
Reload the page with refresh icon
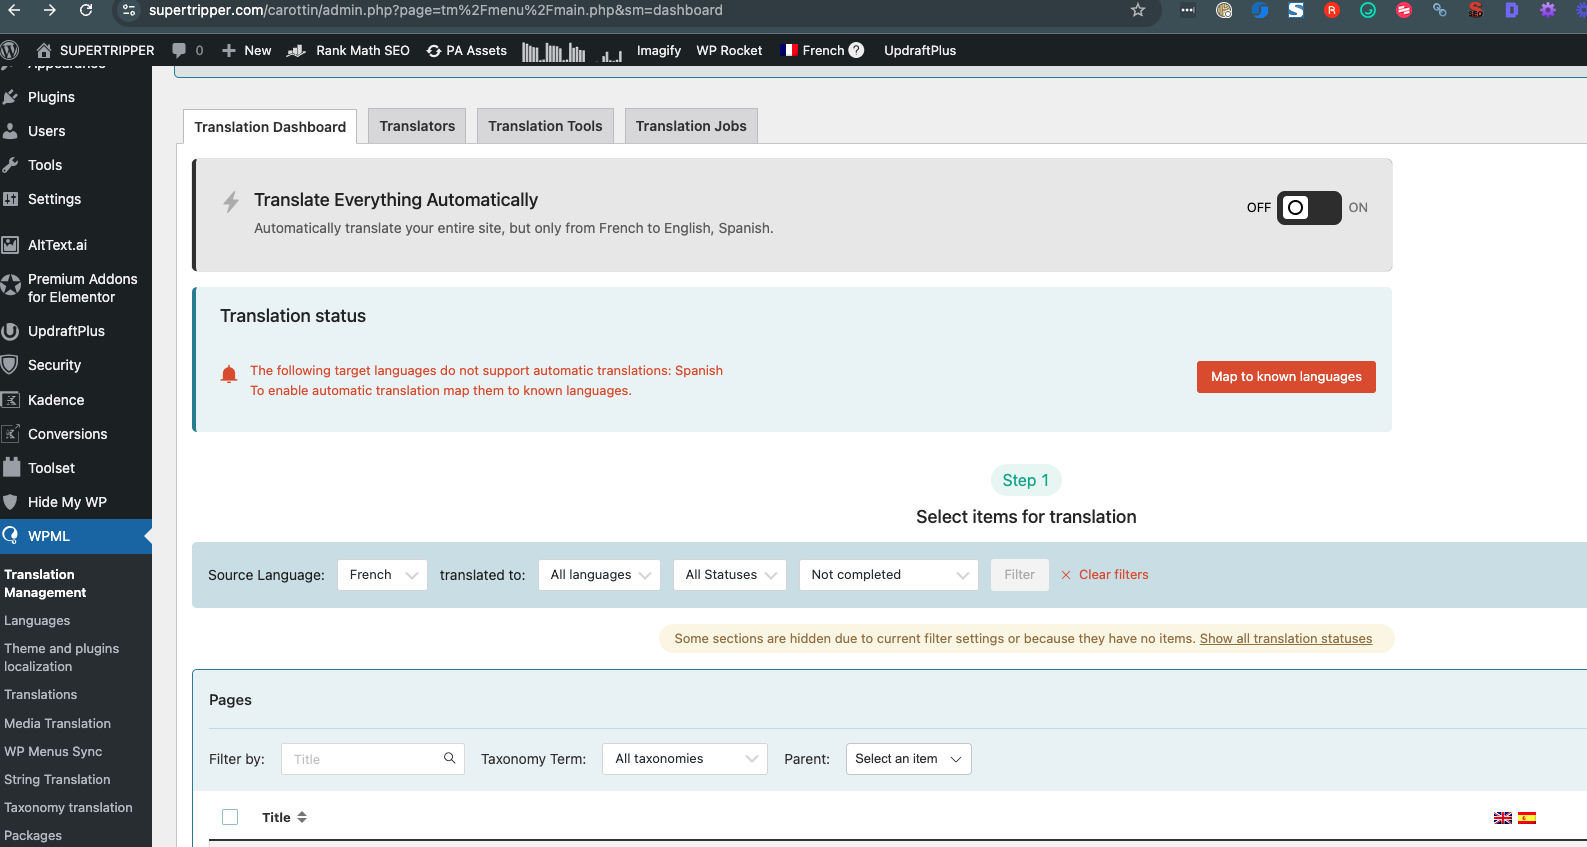click(86, 10)
